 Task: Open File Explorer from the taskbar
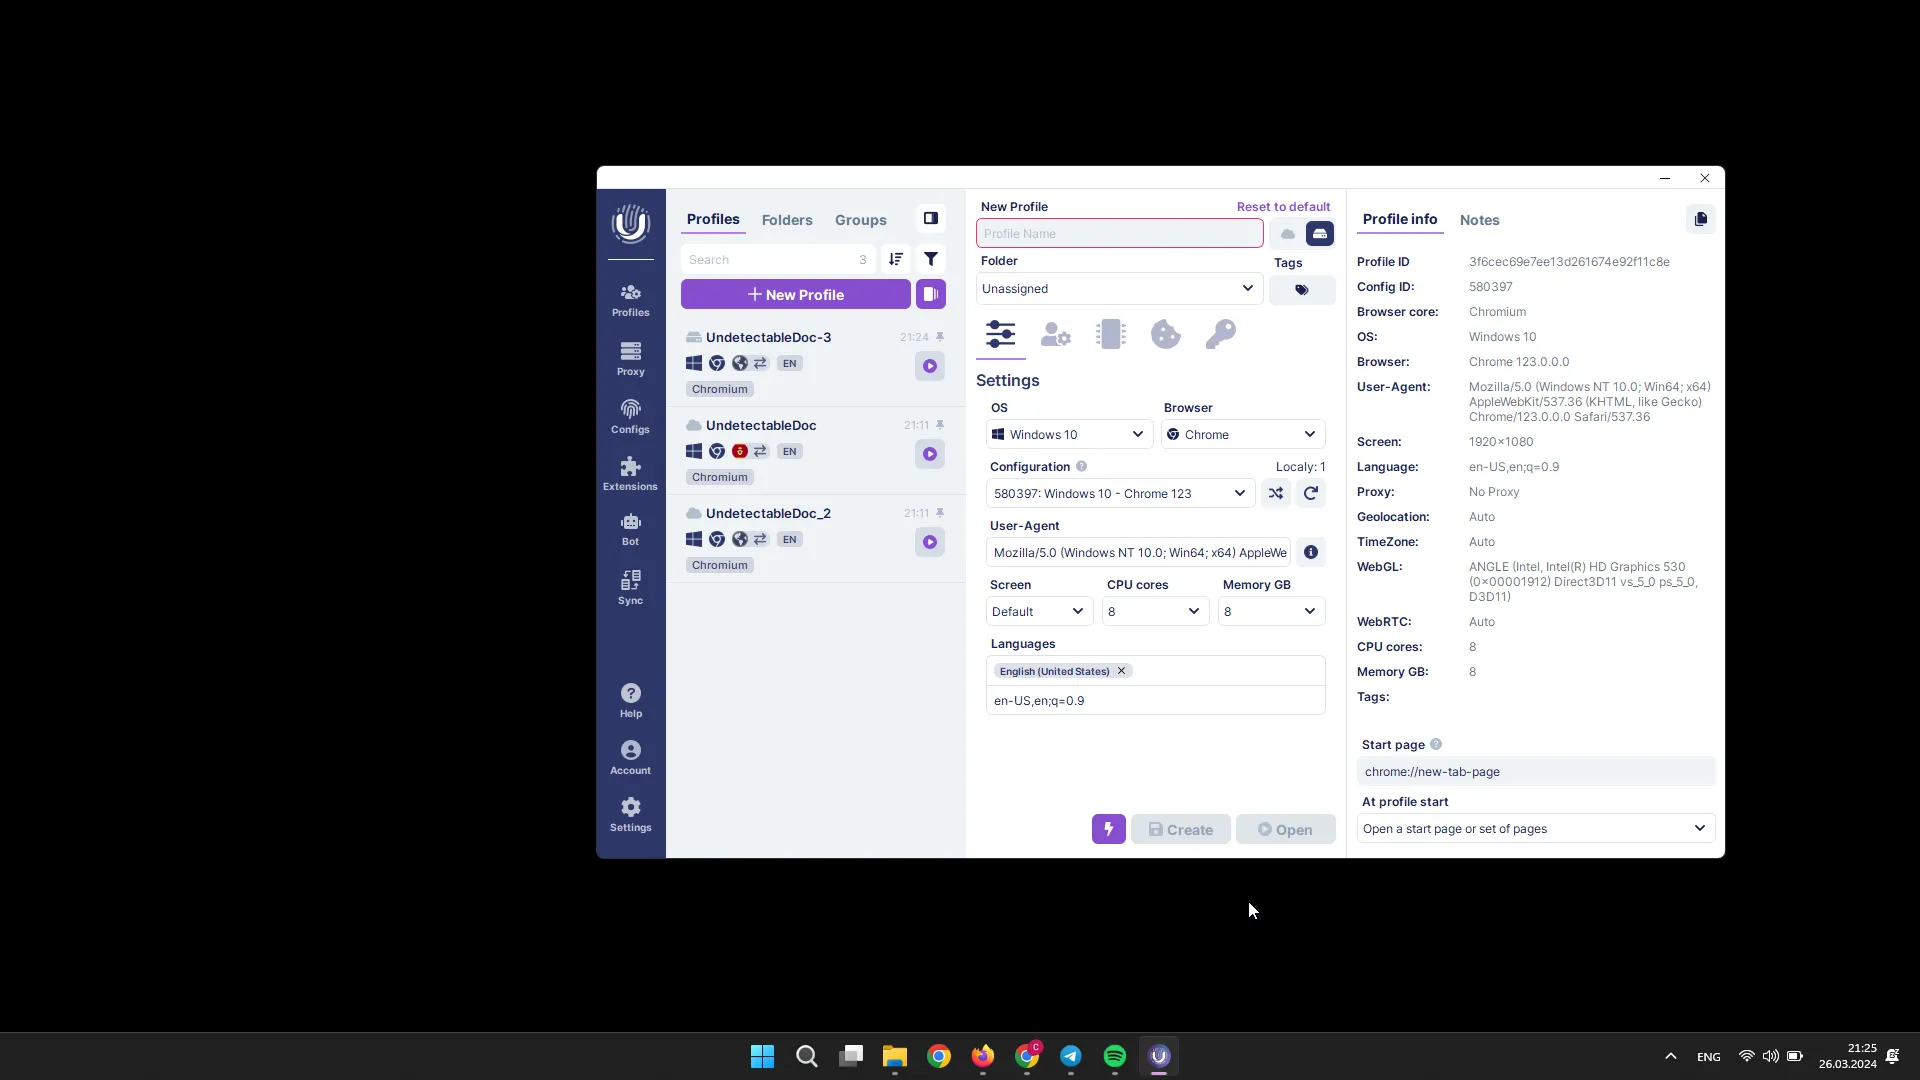[894, 1056]
